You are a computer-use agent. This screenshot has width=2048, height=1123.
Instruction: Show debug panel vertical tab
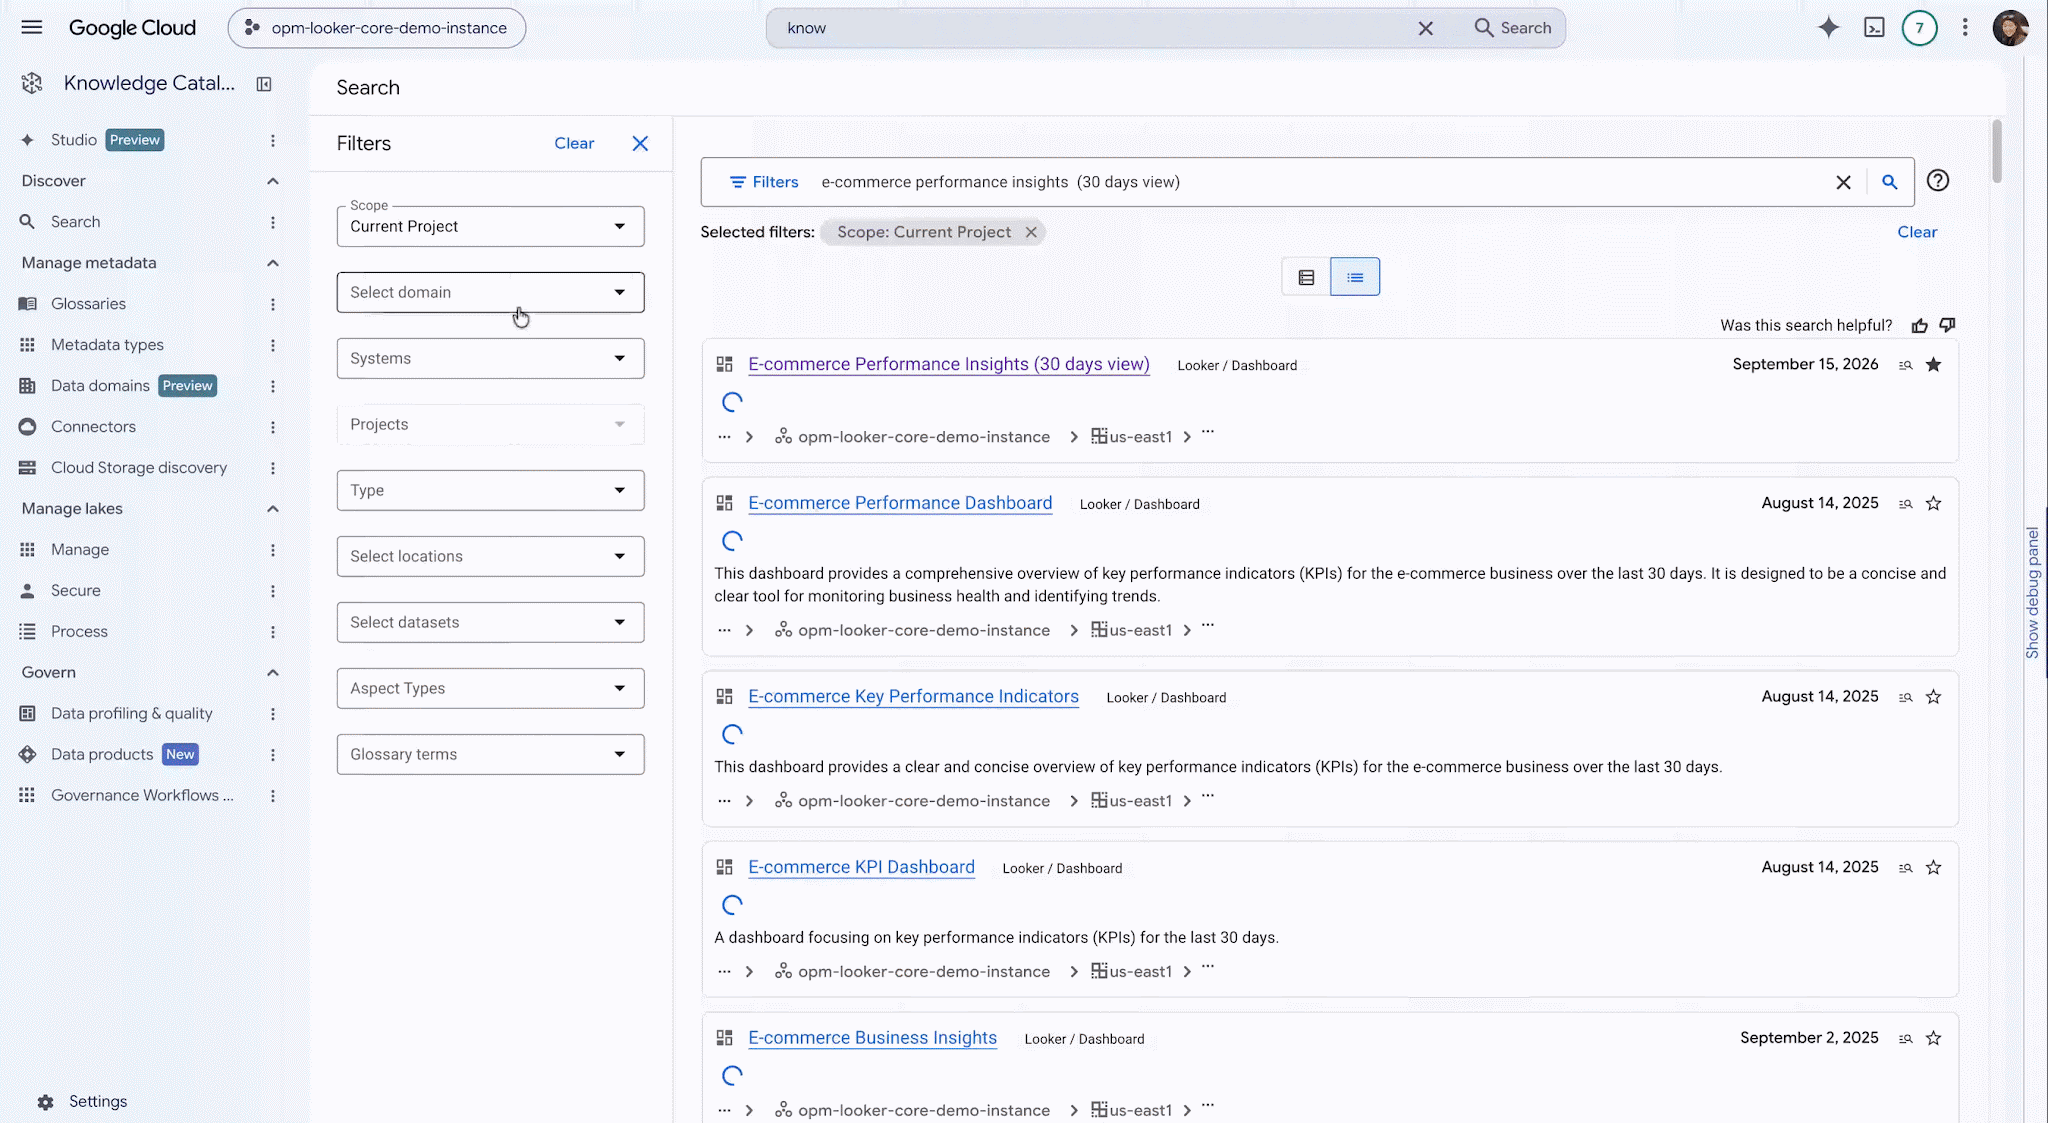point(2032,592)
